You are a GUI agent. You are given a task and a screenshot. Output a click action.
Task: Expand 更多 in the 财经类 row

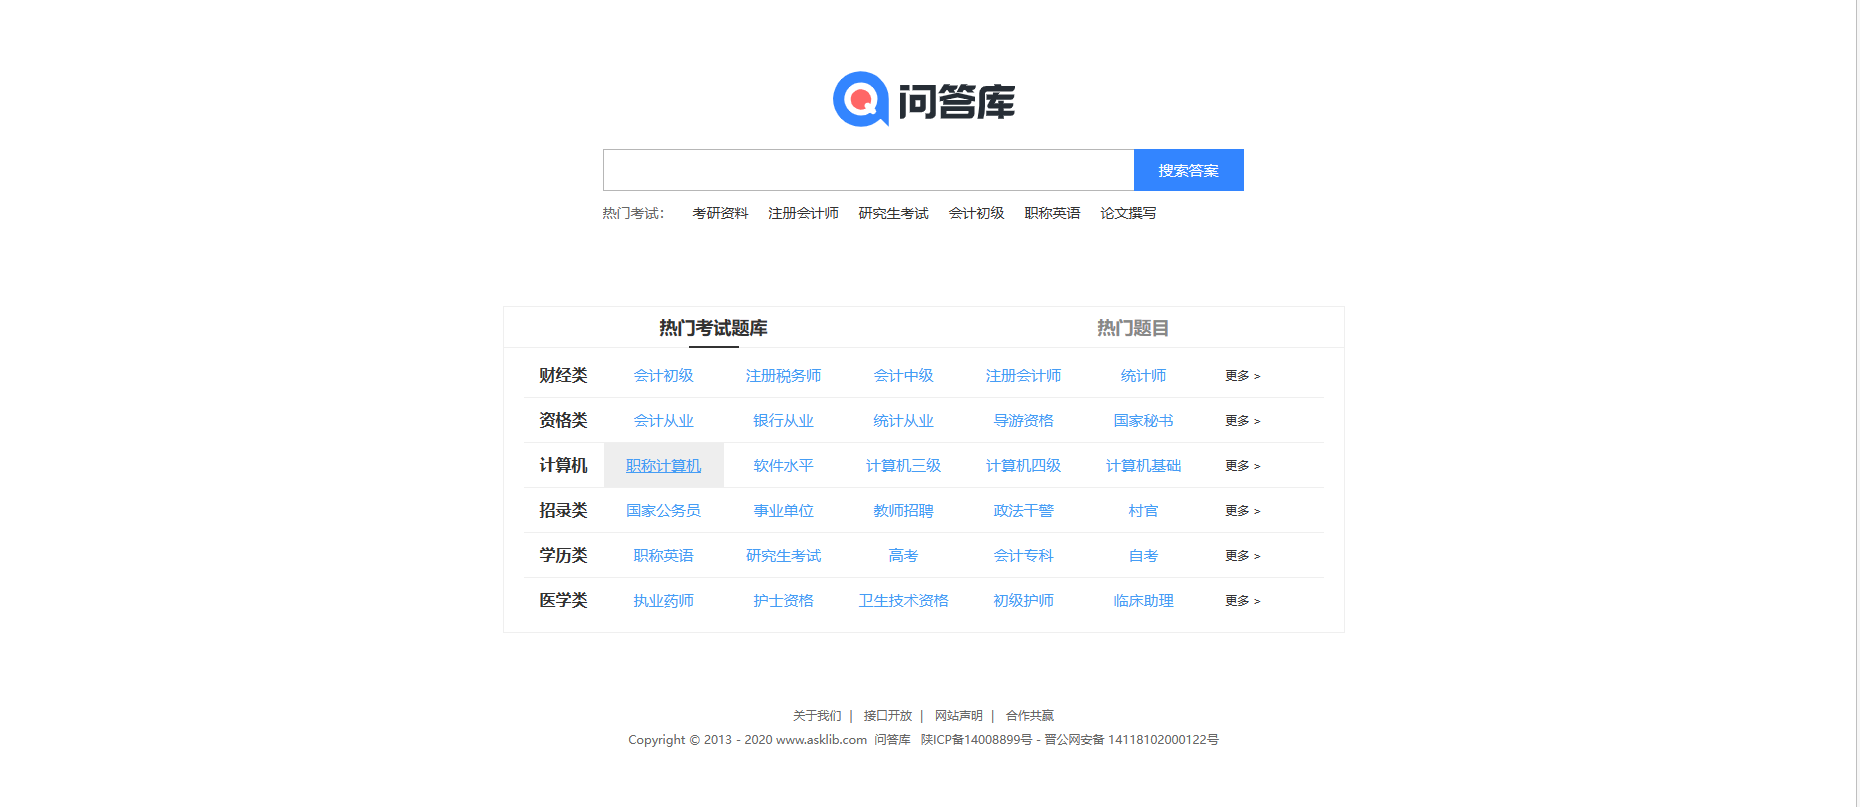pos(1243,376)
